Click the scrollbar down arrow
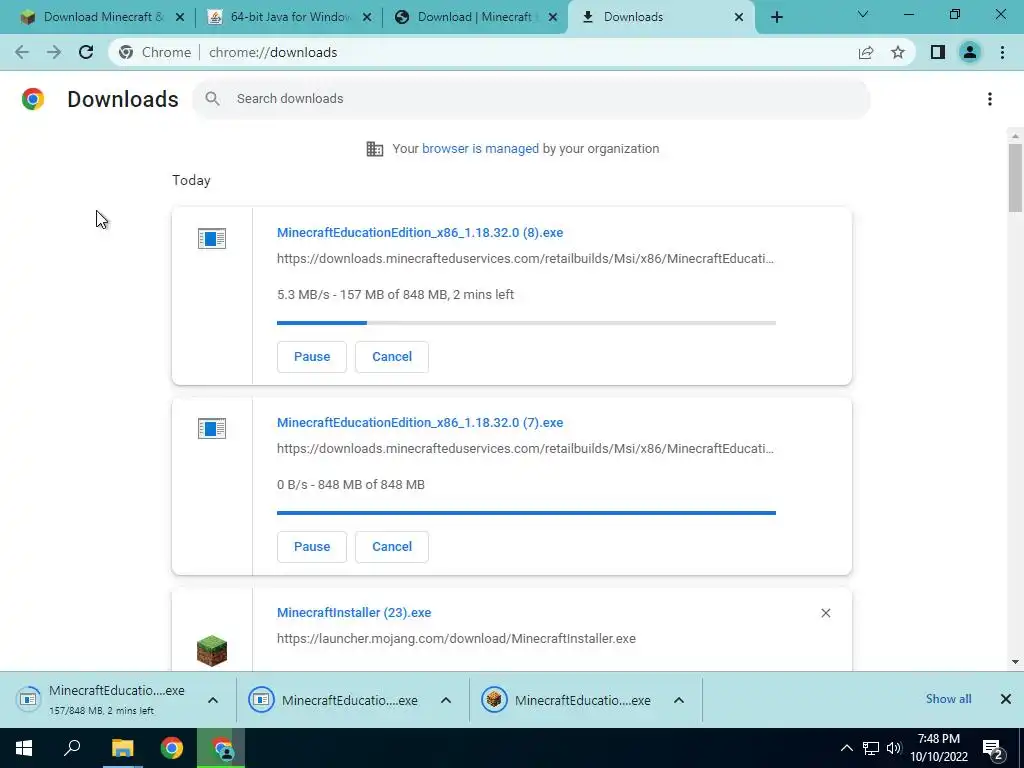The height and width of the screenshot is (768, 1024). (x=1015, y=662)
